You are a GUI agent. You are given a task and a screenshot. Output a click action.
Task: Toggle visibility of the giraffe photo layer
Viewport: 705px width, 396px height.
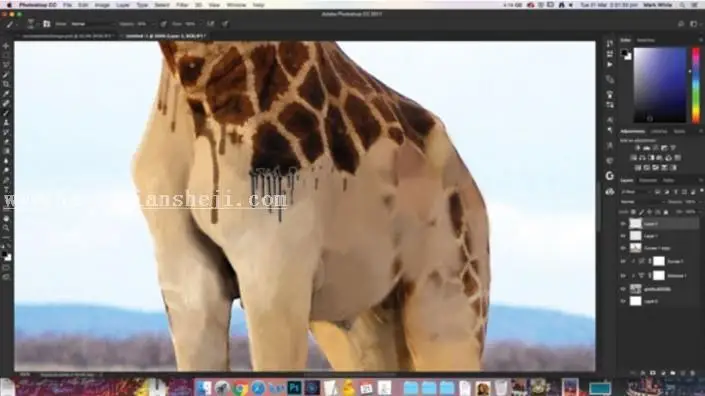click(x=623, y=289)
